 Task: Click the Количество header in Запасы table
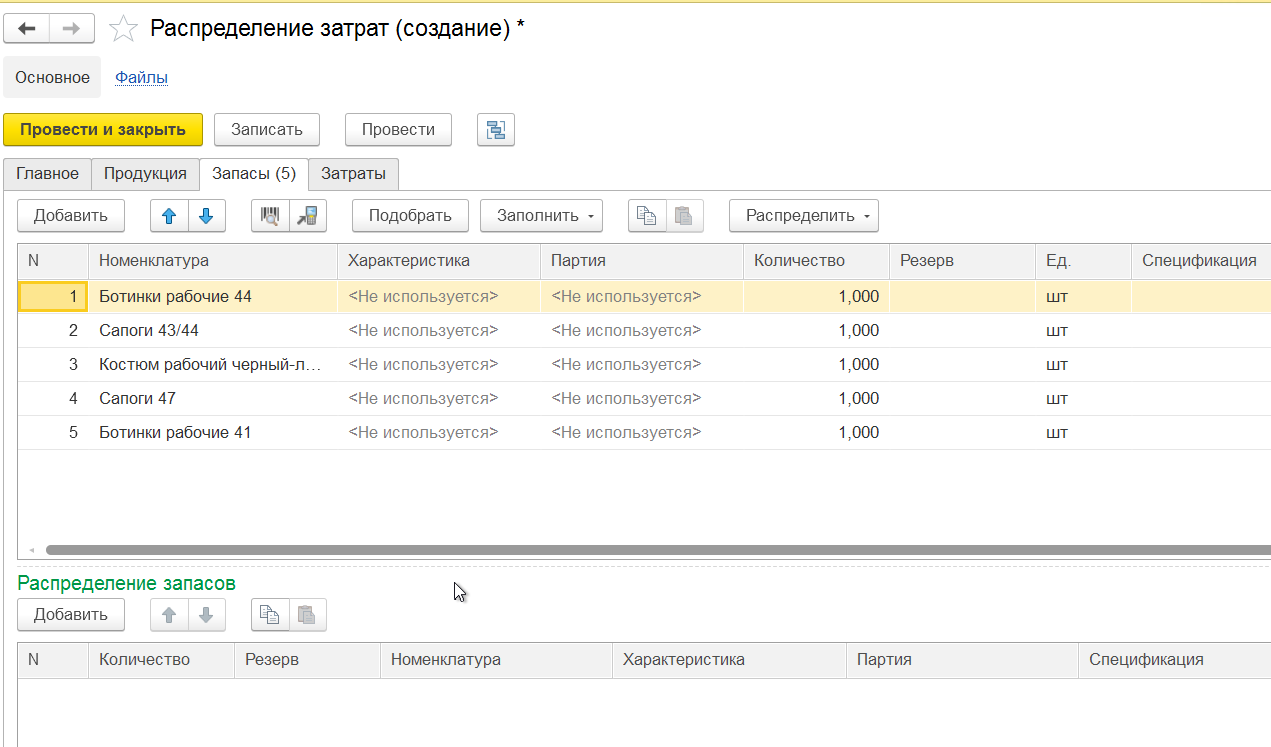[816, 261]
